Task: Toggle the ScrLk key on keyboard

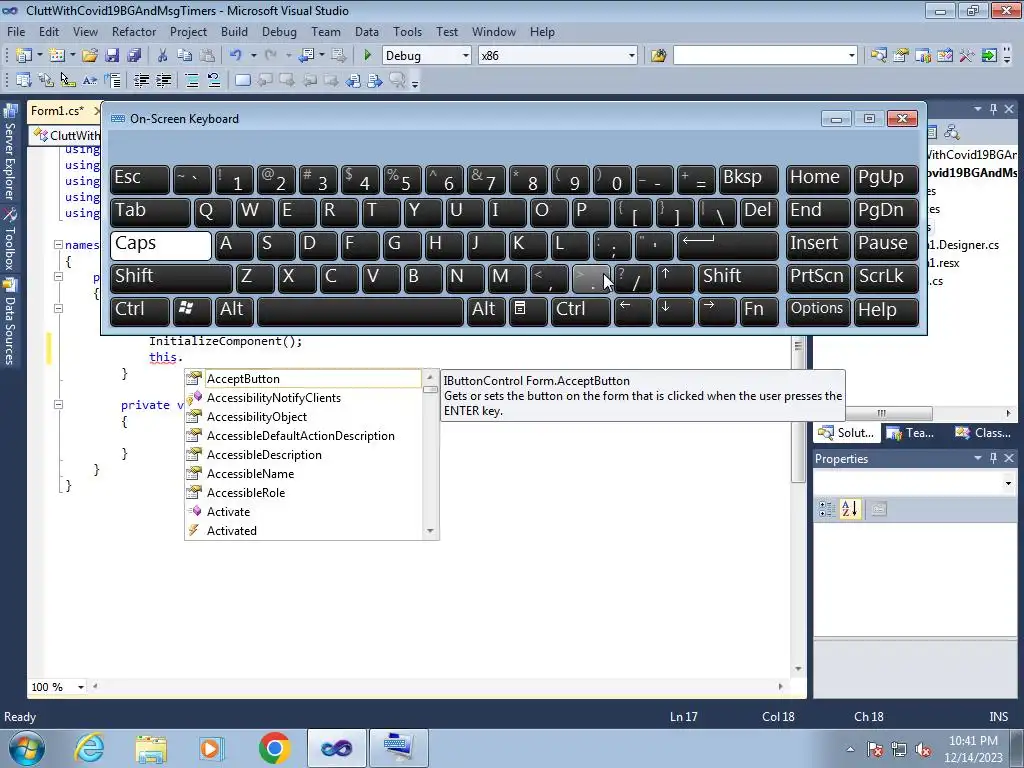Action: (x=886, y=278)
